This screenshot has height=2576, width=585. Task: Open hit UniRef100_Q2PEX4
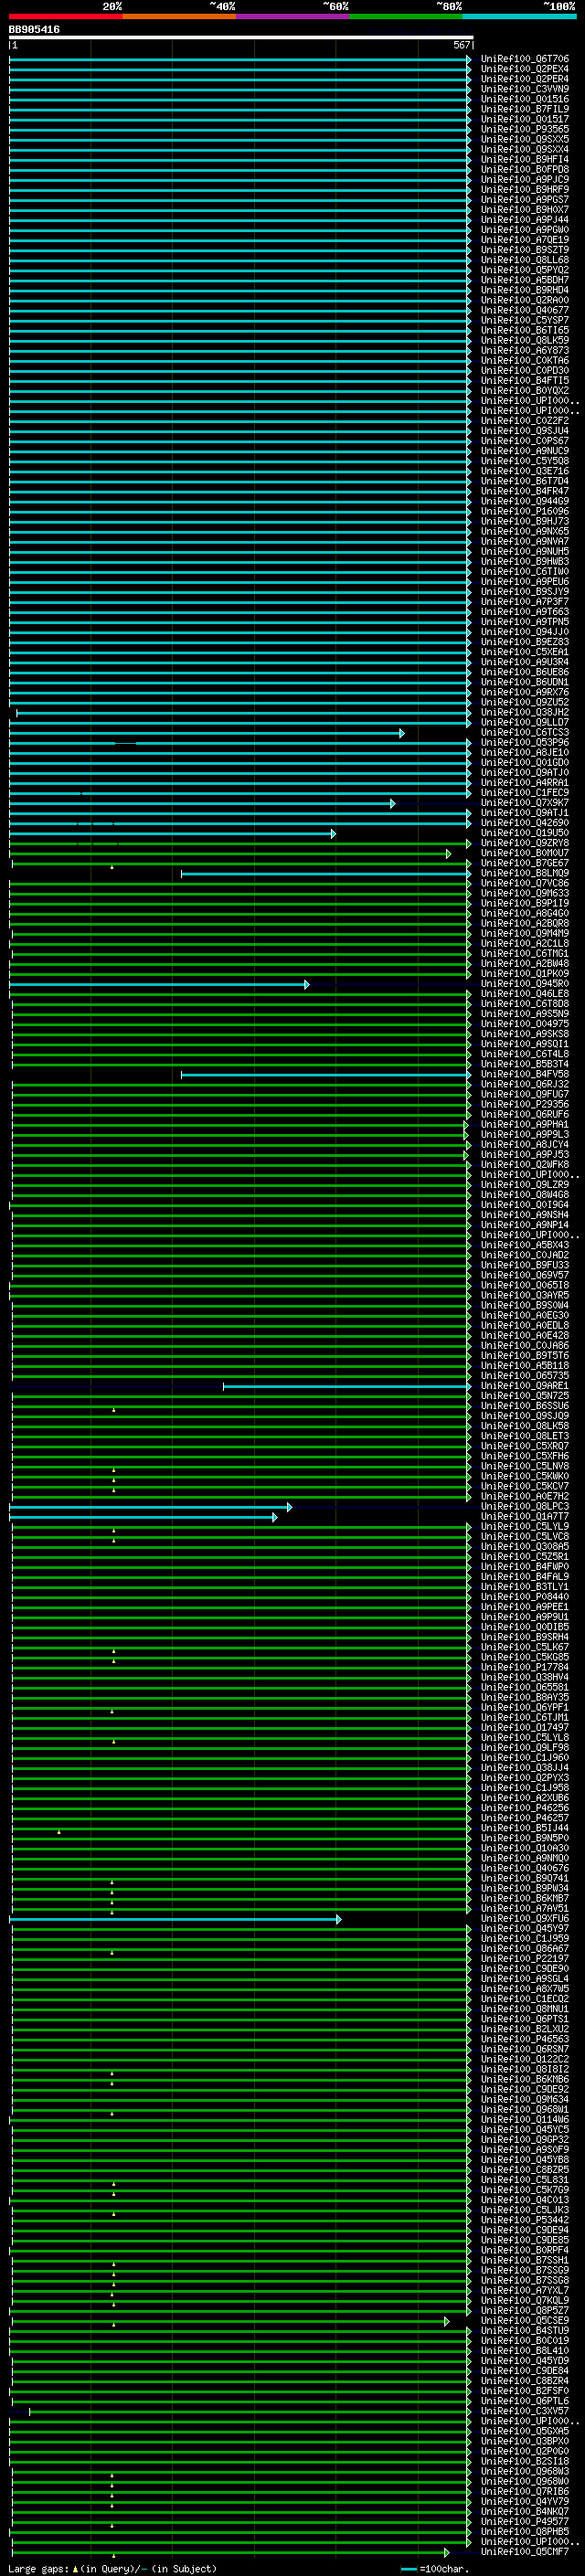click(x=525, y=70)
